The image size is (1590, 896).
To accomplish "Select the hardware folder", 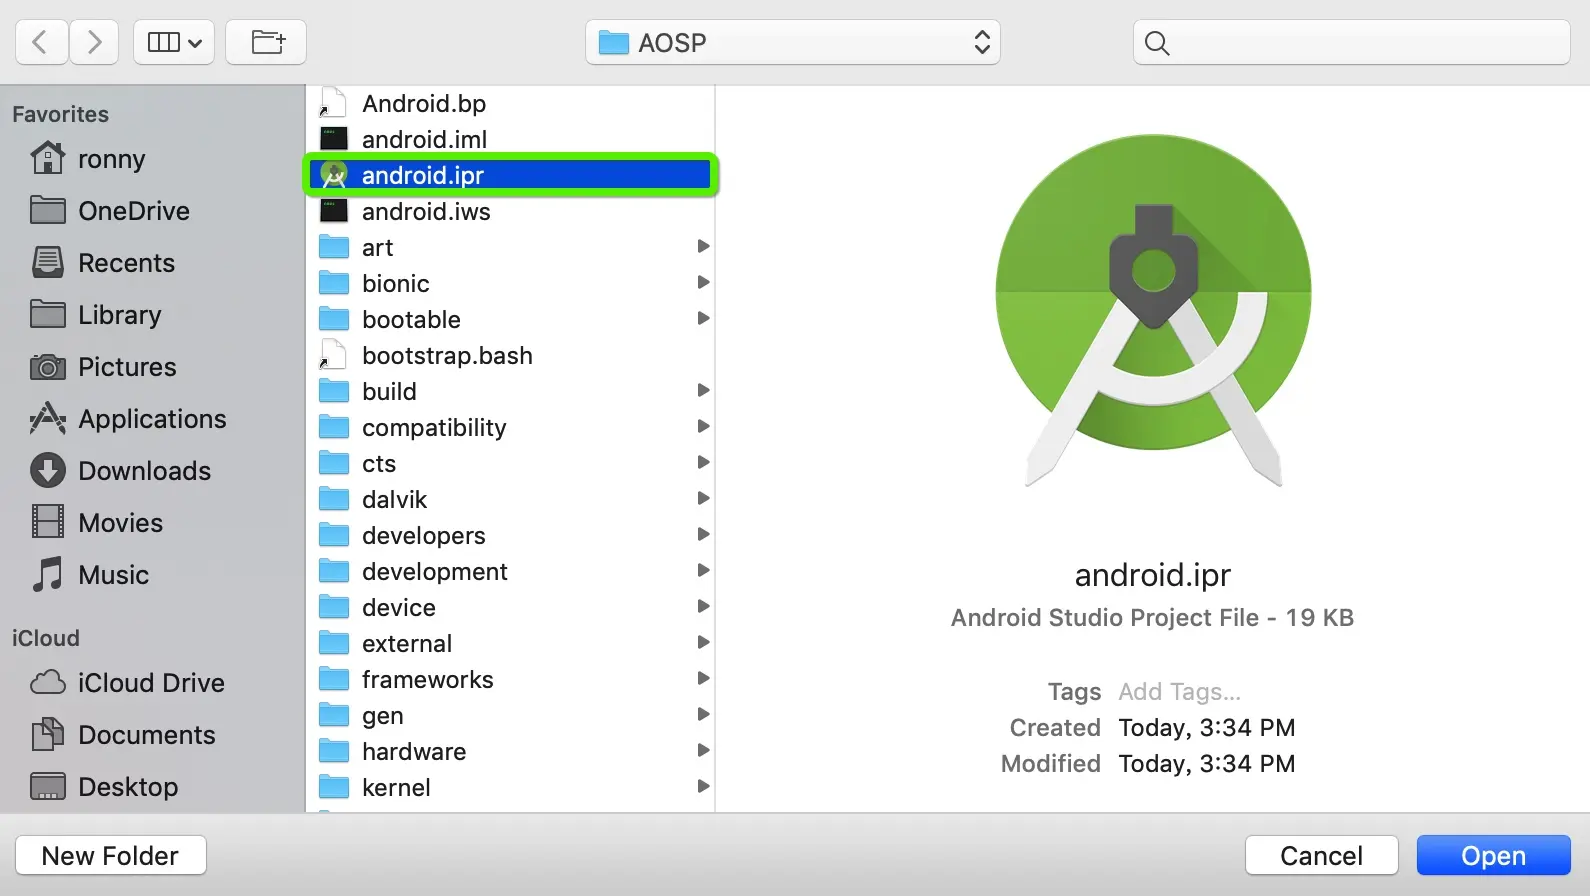I will pos(510,751).
